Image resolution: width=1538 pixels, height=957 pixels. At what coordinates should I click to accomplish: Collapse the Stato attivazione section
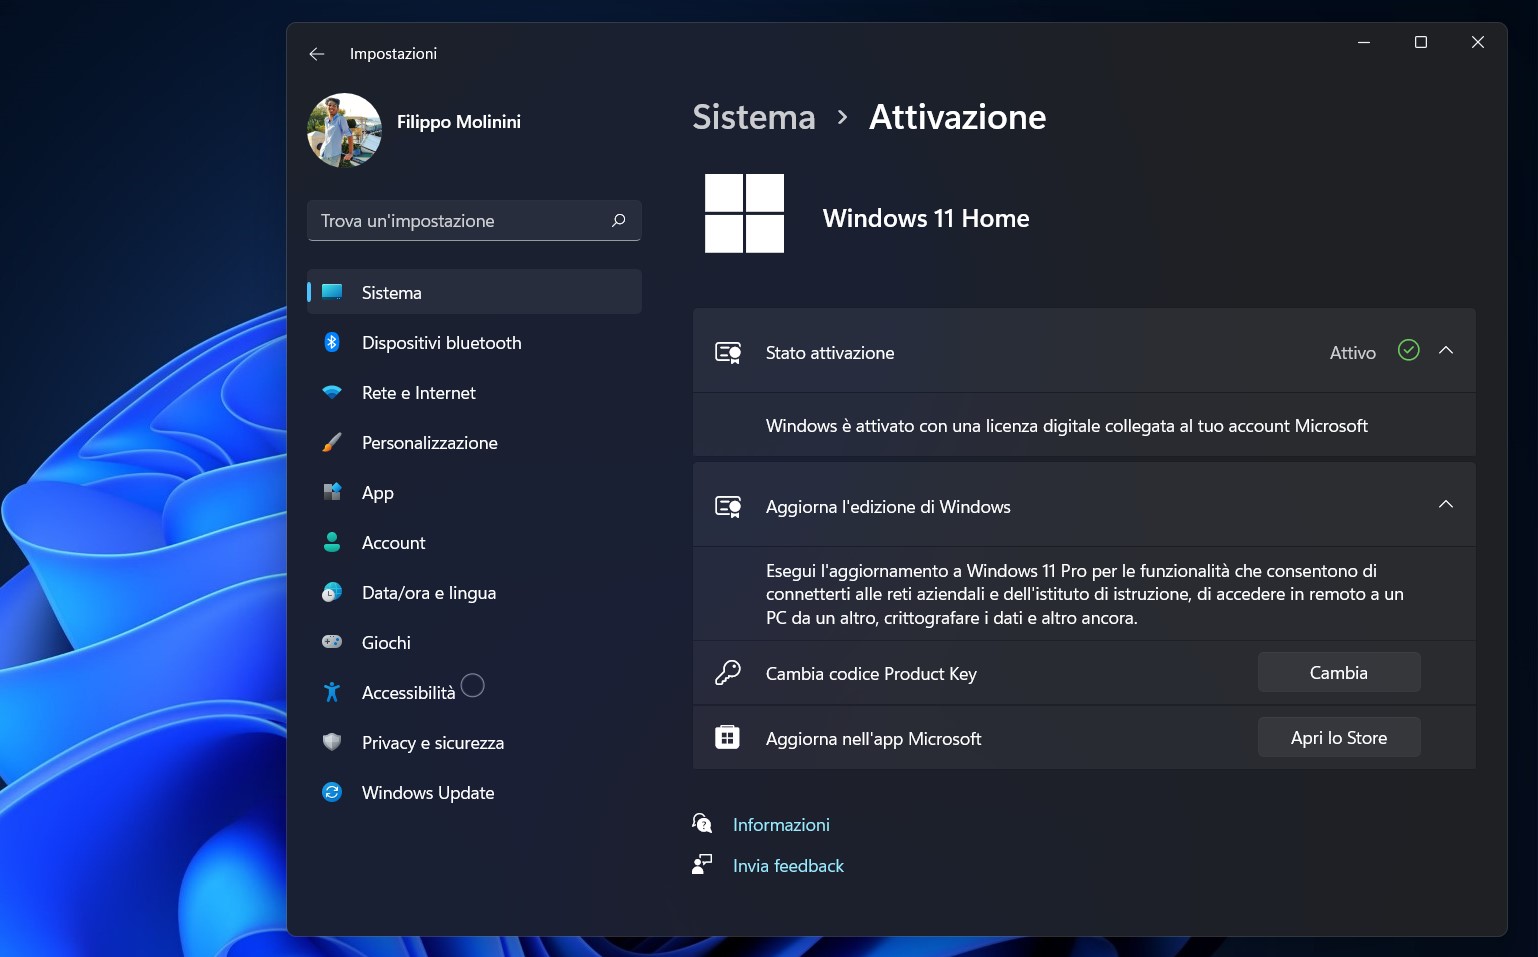point(1446,350)
